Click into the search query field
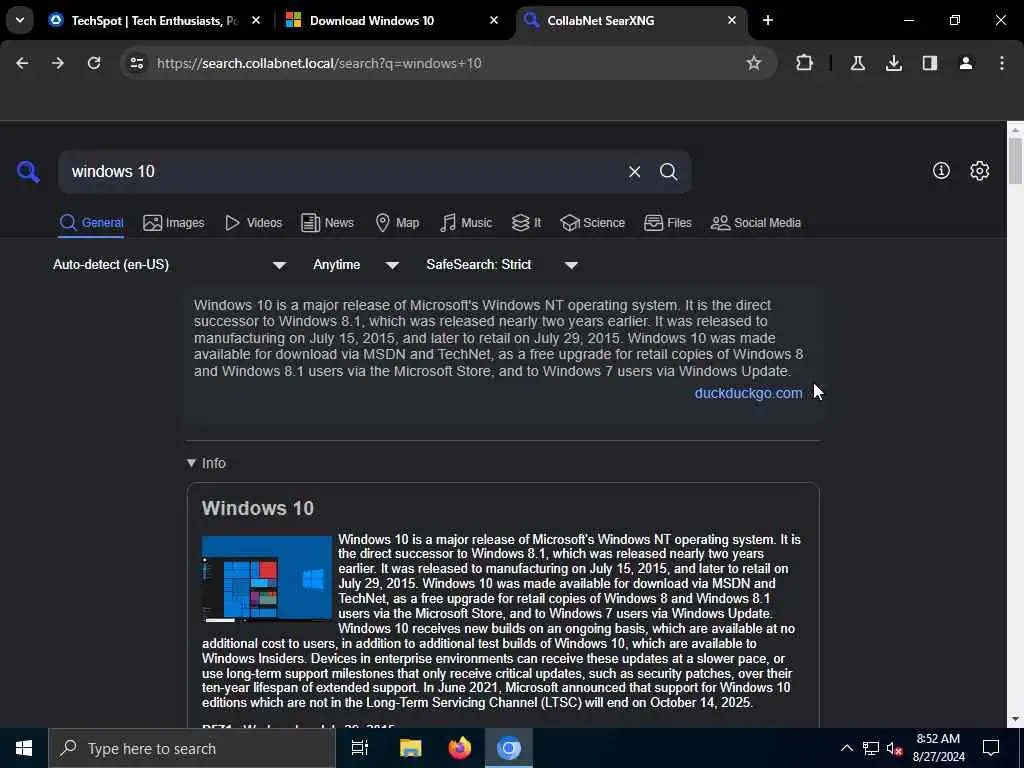1024x768 pixels. [346, 172]
